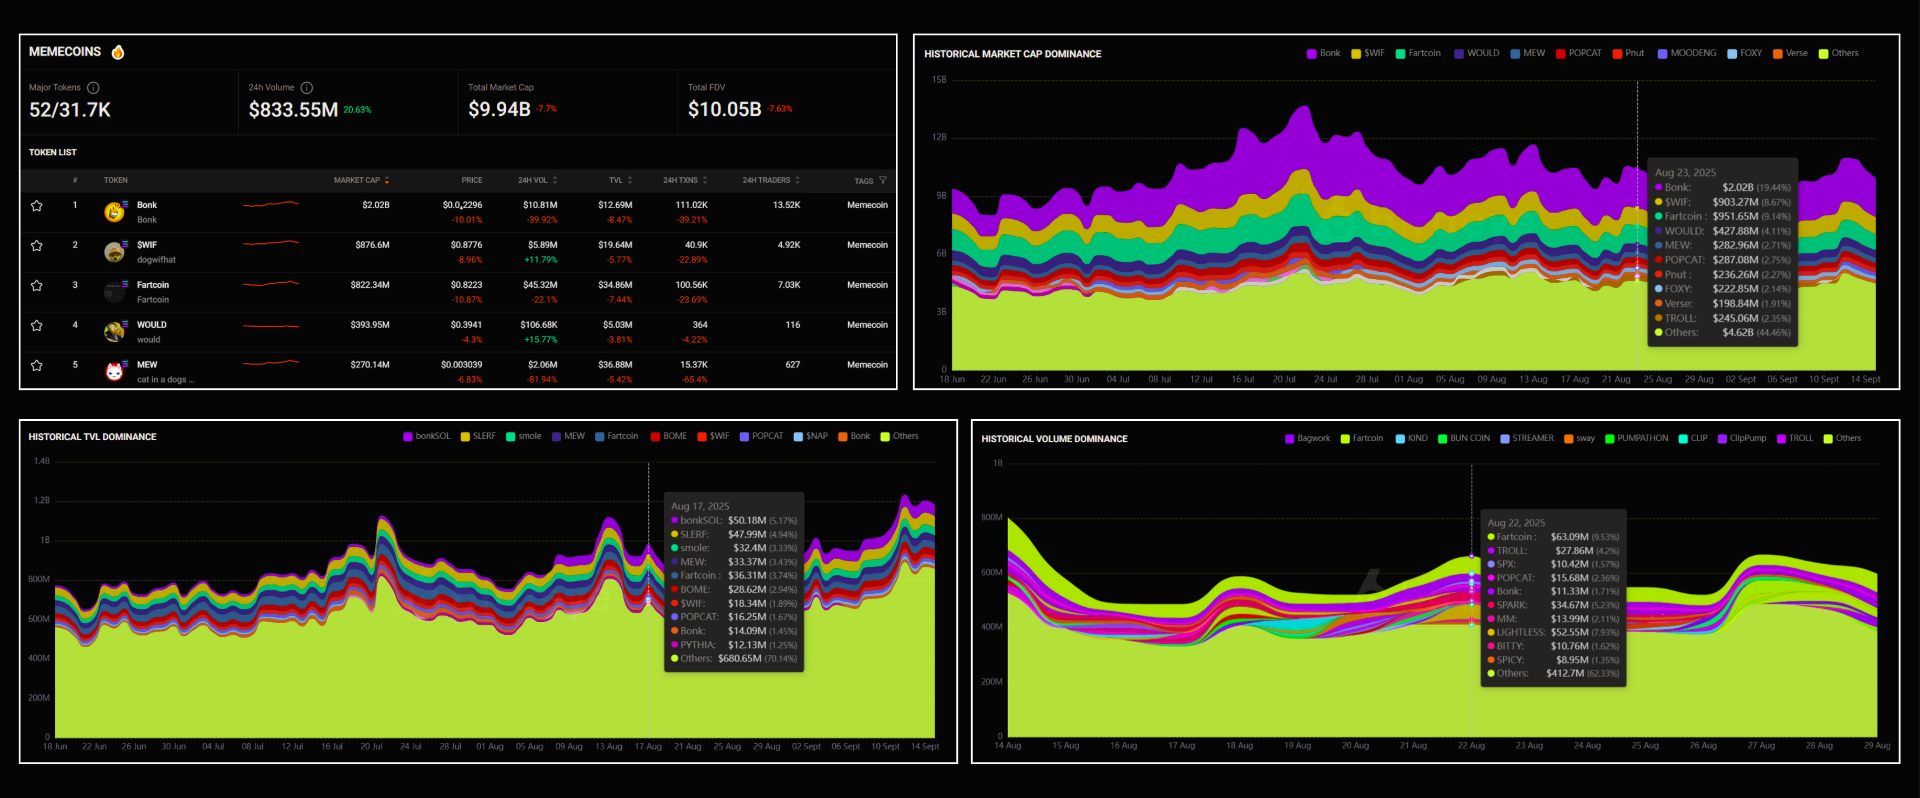This screenshot has height=798, width=1920.
Task: Toggle Verse in Market Cap Dominance legend
Action: pyautogui.click(x=1790, y=54)
